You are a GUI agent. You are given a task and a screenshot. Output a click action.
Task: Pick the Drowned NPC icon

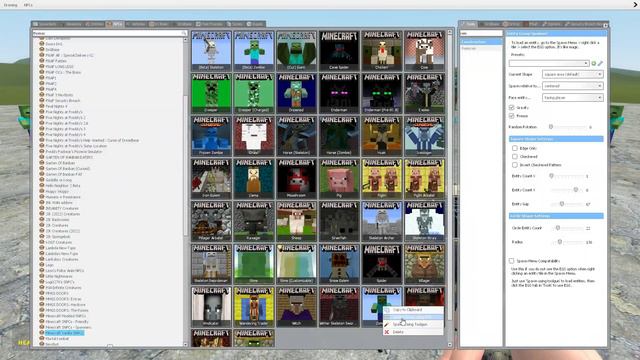coord(296,93)
